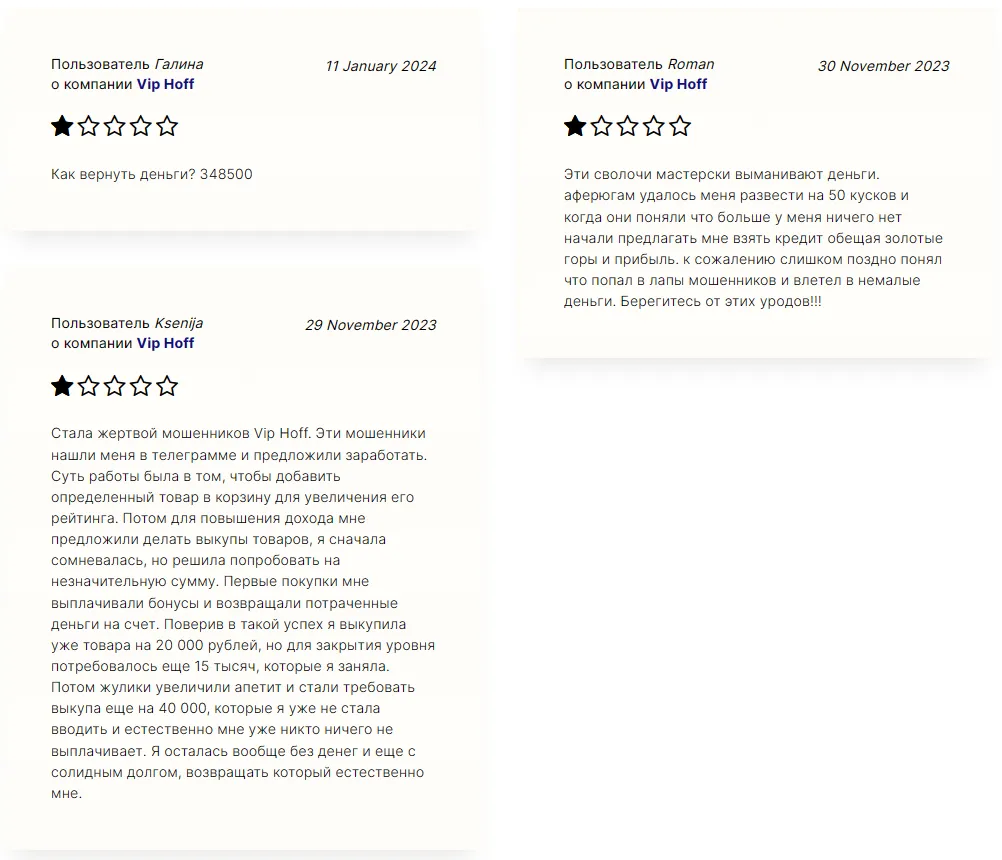This screenshot has width=1002, height=860.
Task: Click Roman's review text about scammers
Action: (x=753, y=238)
